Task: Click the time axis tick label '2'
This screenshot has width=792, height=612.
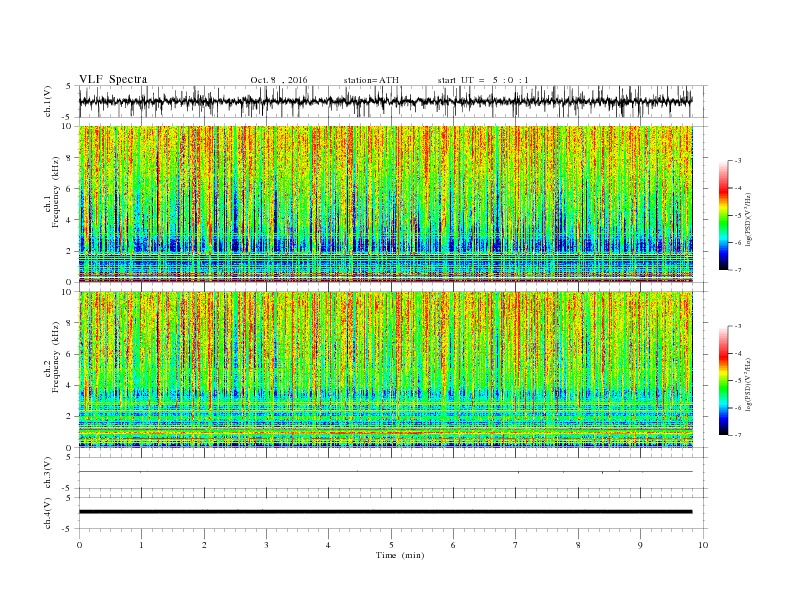Action: coord(204,545)
